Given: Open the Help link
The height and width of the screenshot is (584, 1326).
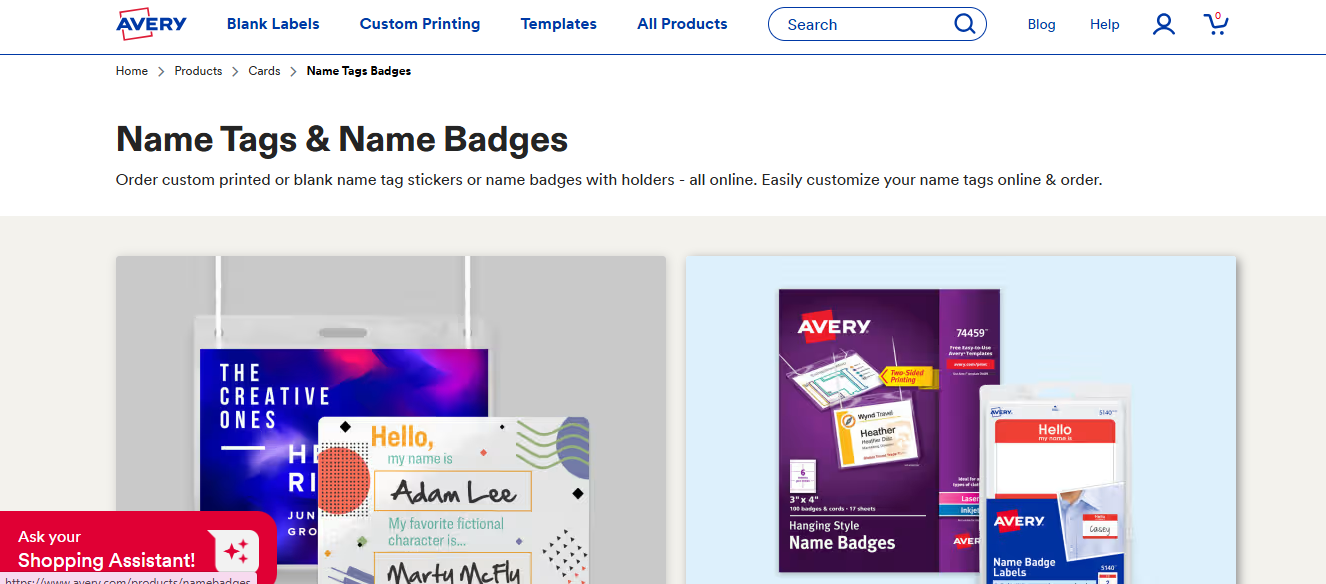Looking at the screenshot, I should point(1105,24).
